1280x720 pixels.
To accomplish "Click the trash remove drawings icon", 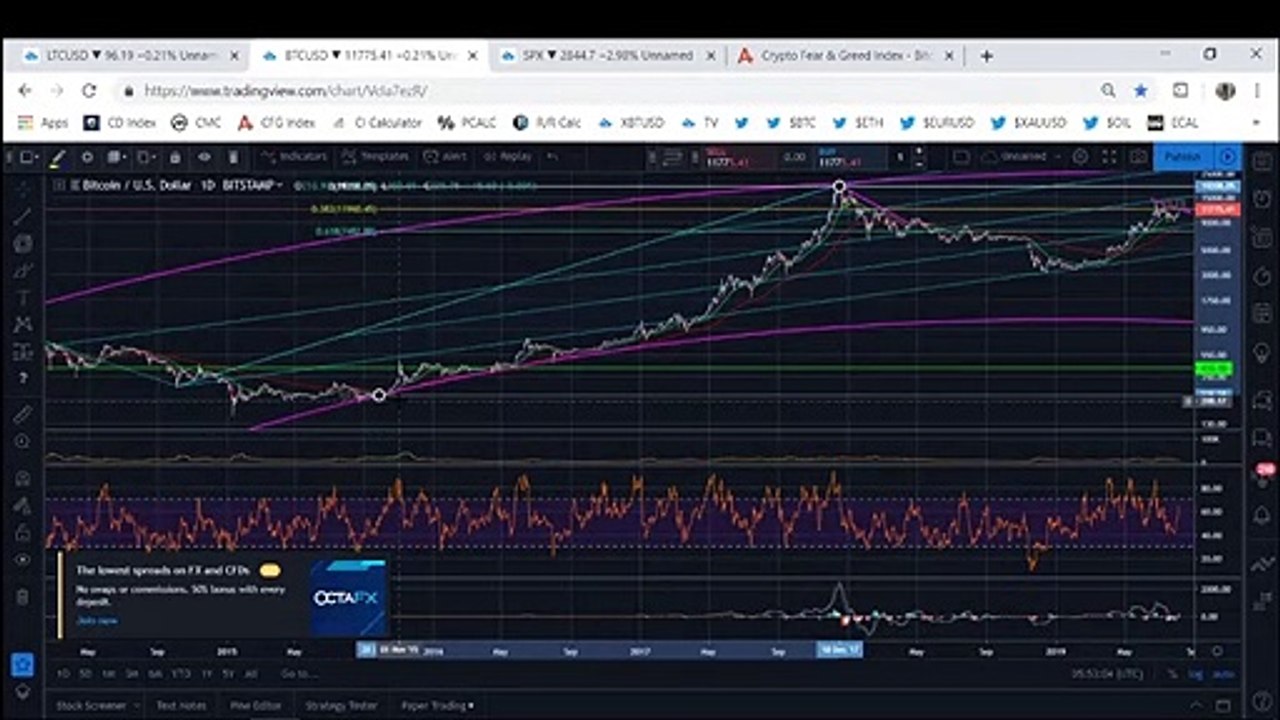I will [x=233, y=157].
